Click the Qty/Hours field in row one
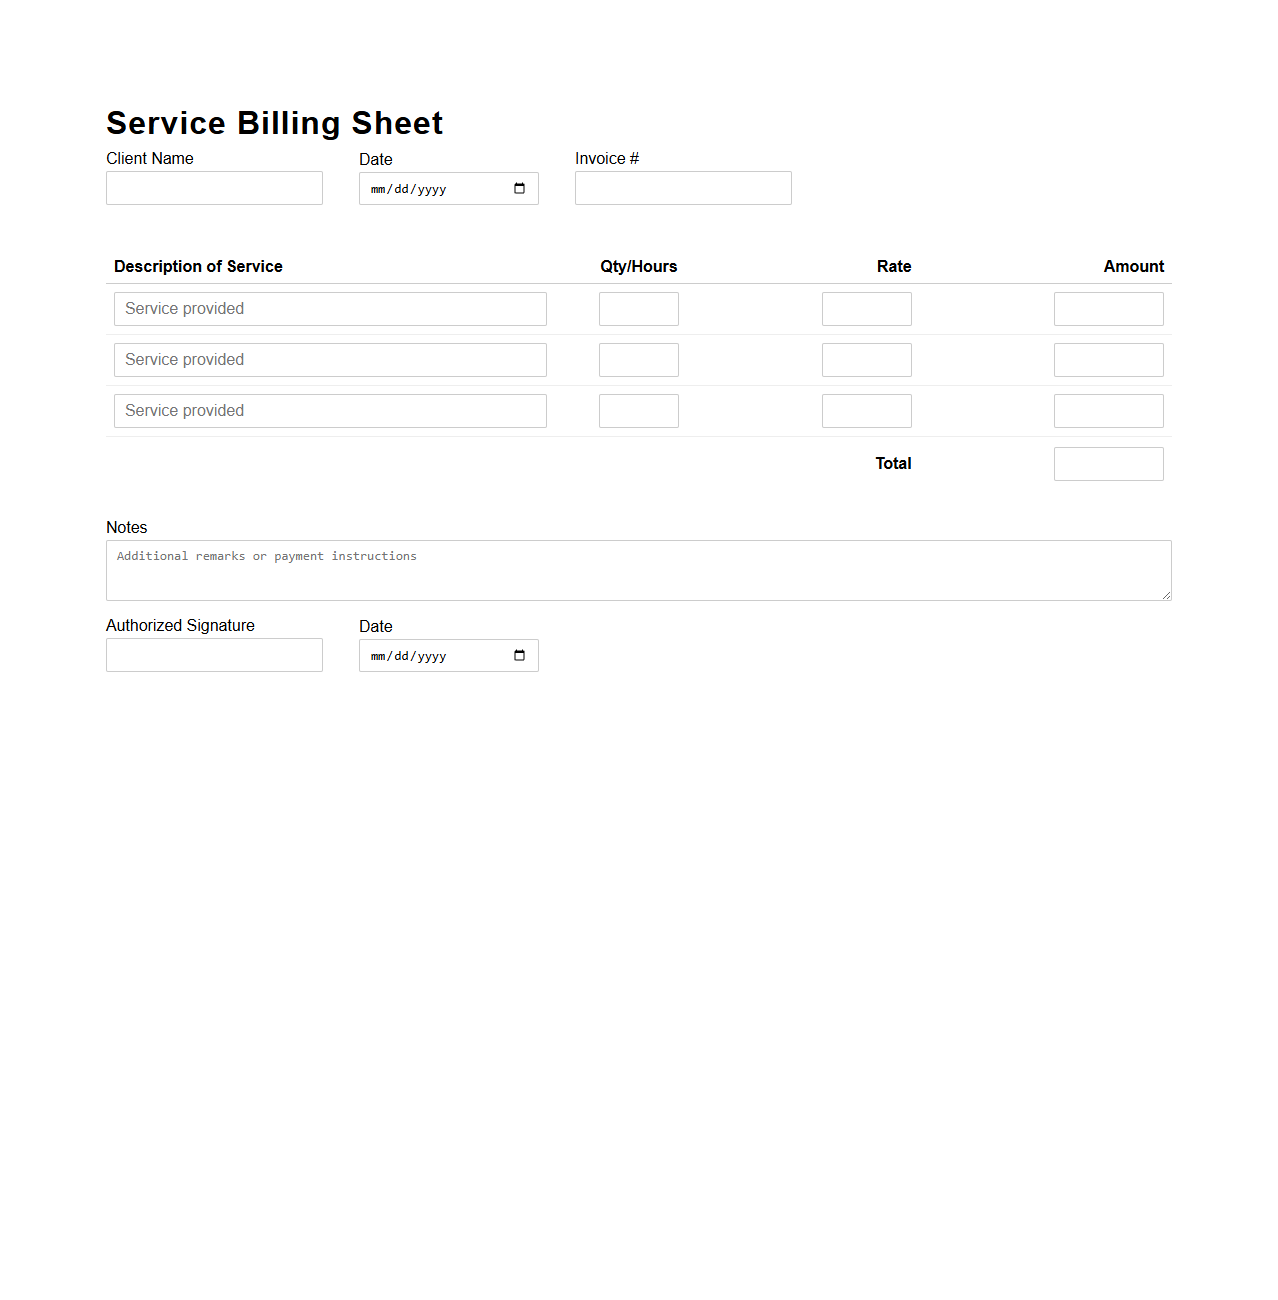Screen dimensions: 1278x1300 pyautogui.click(x=638, y=308)
